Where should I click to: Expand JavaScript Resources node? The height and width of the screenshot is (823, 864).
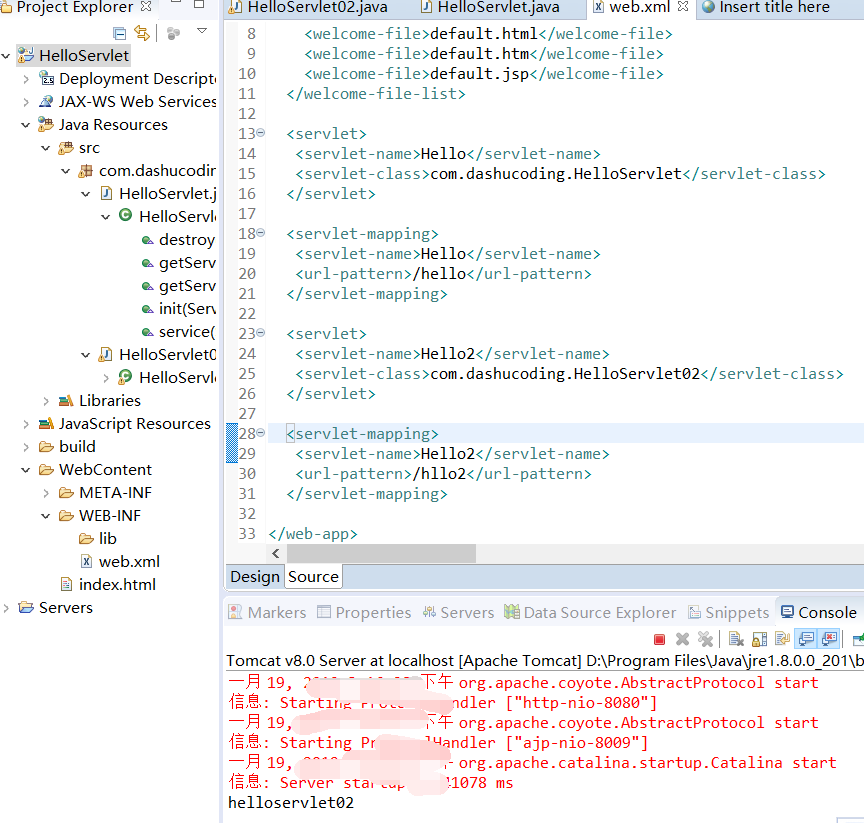(x=26, y=424)
